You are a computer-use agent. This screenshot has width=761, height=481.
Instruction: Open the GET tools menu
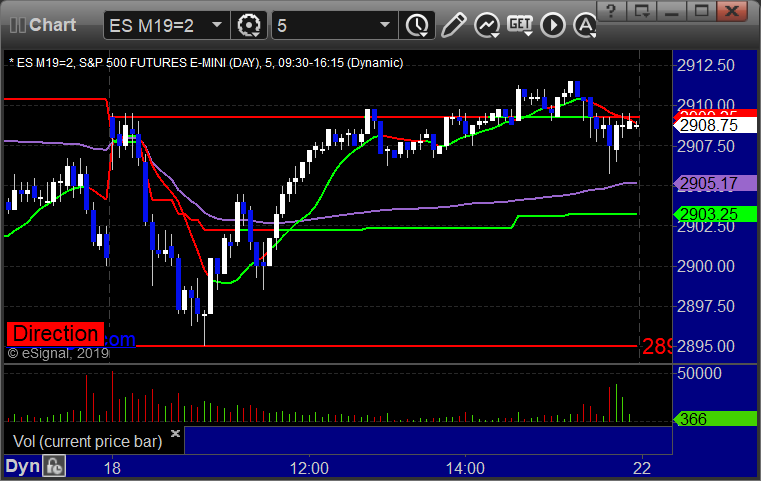520,25
